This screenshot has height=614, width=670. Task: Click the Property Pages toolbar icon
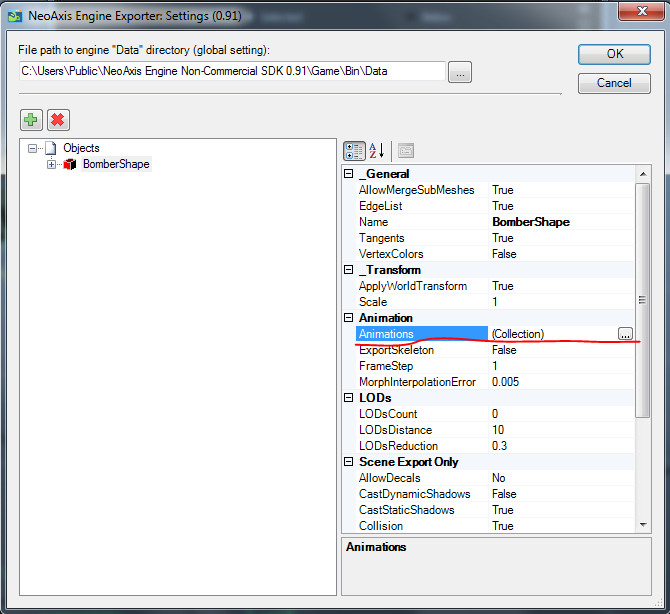[x=406, y=151]
